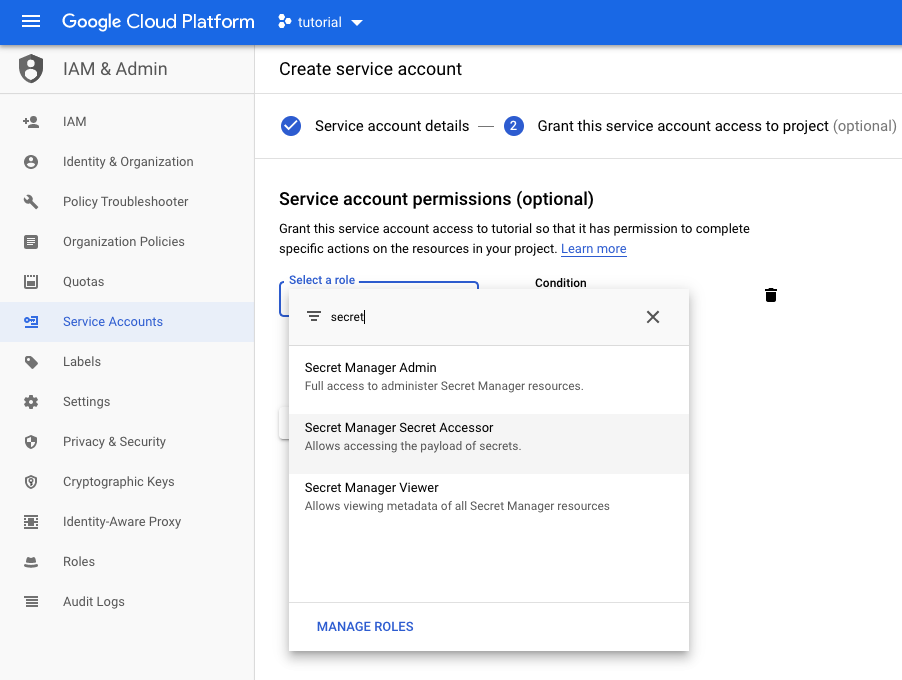Screen dimensions: 902x680
Task: Click the tutorial project hexagon icon
Action: [x=284, y=22]
